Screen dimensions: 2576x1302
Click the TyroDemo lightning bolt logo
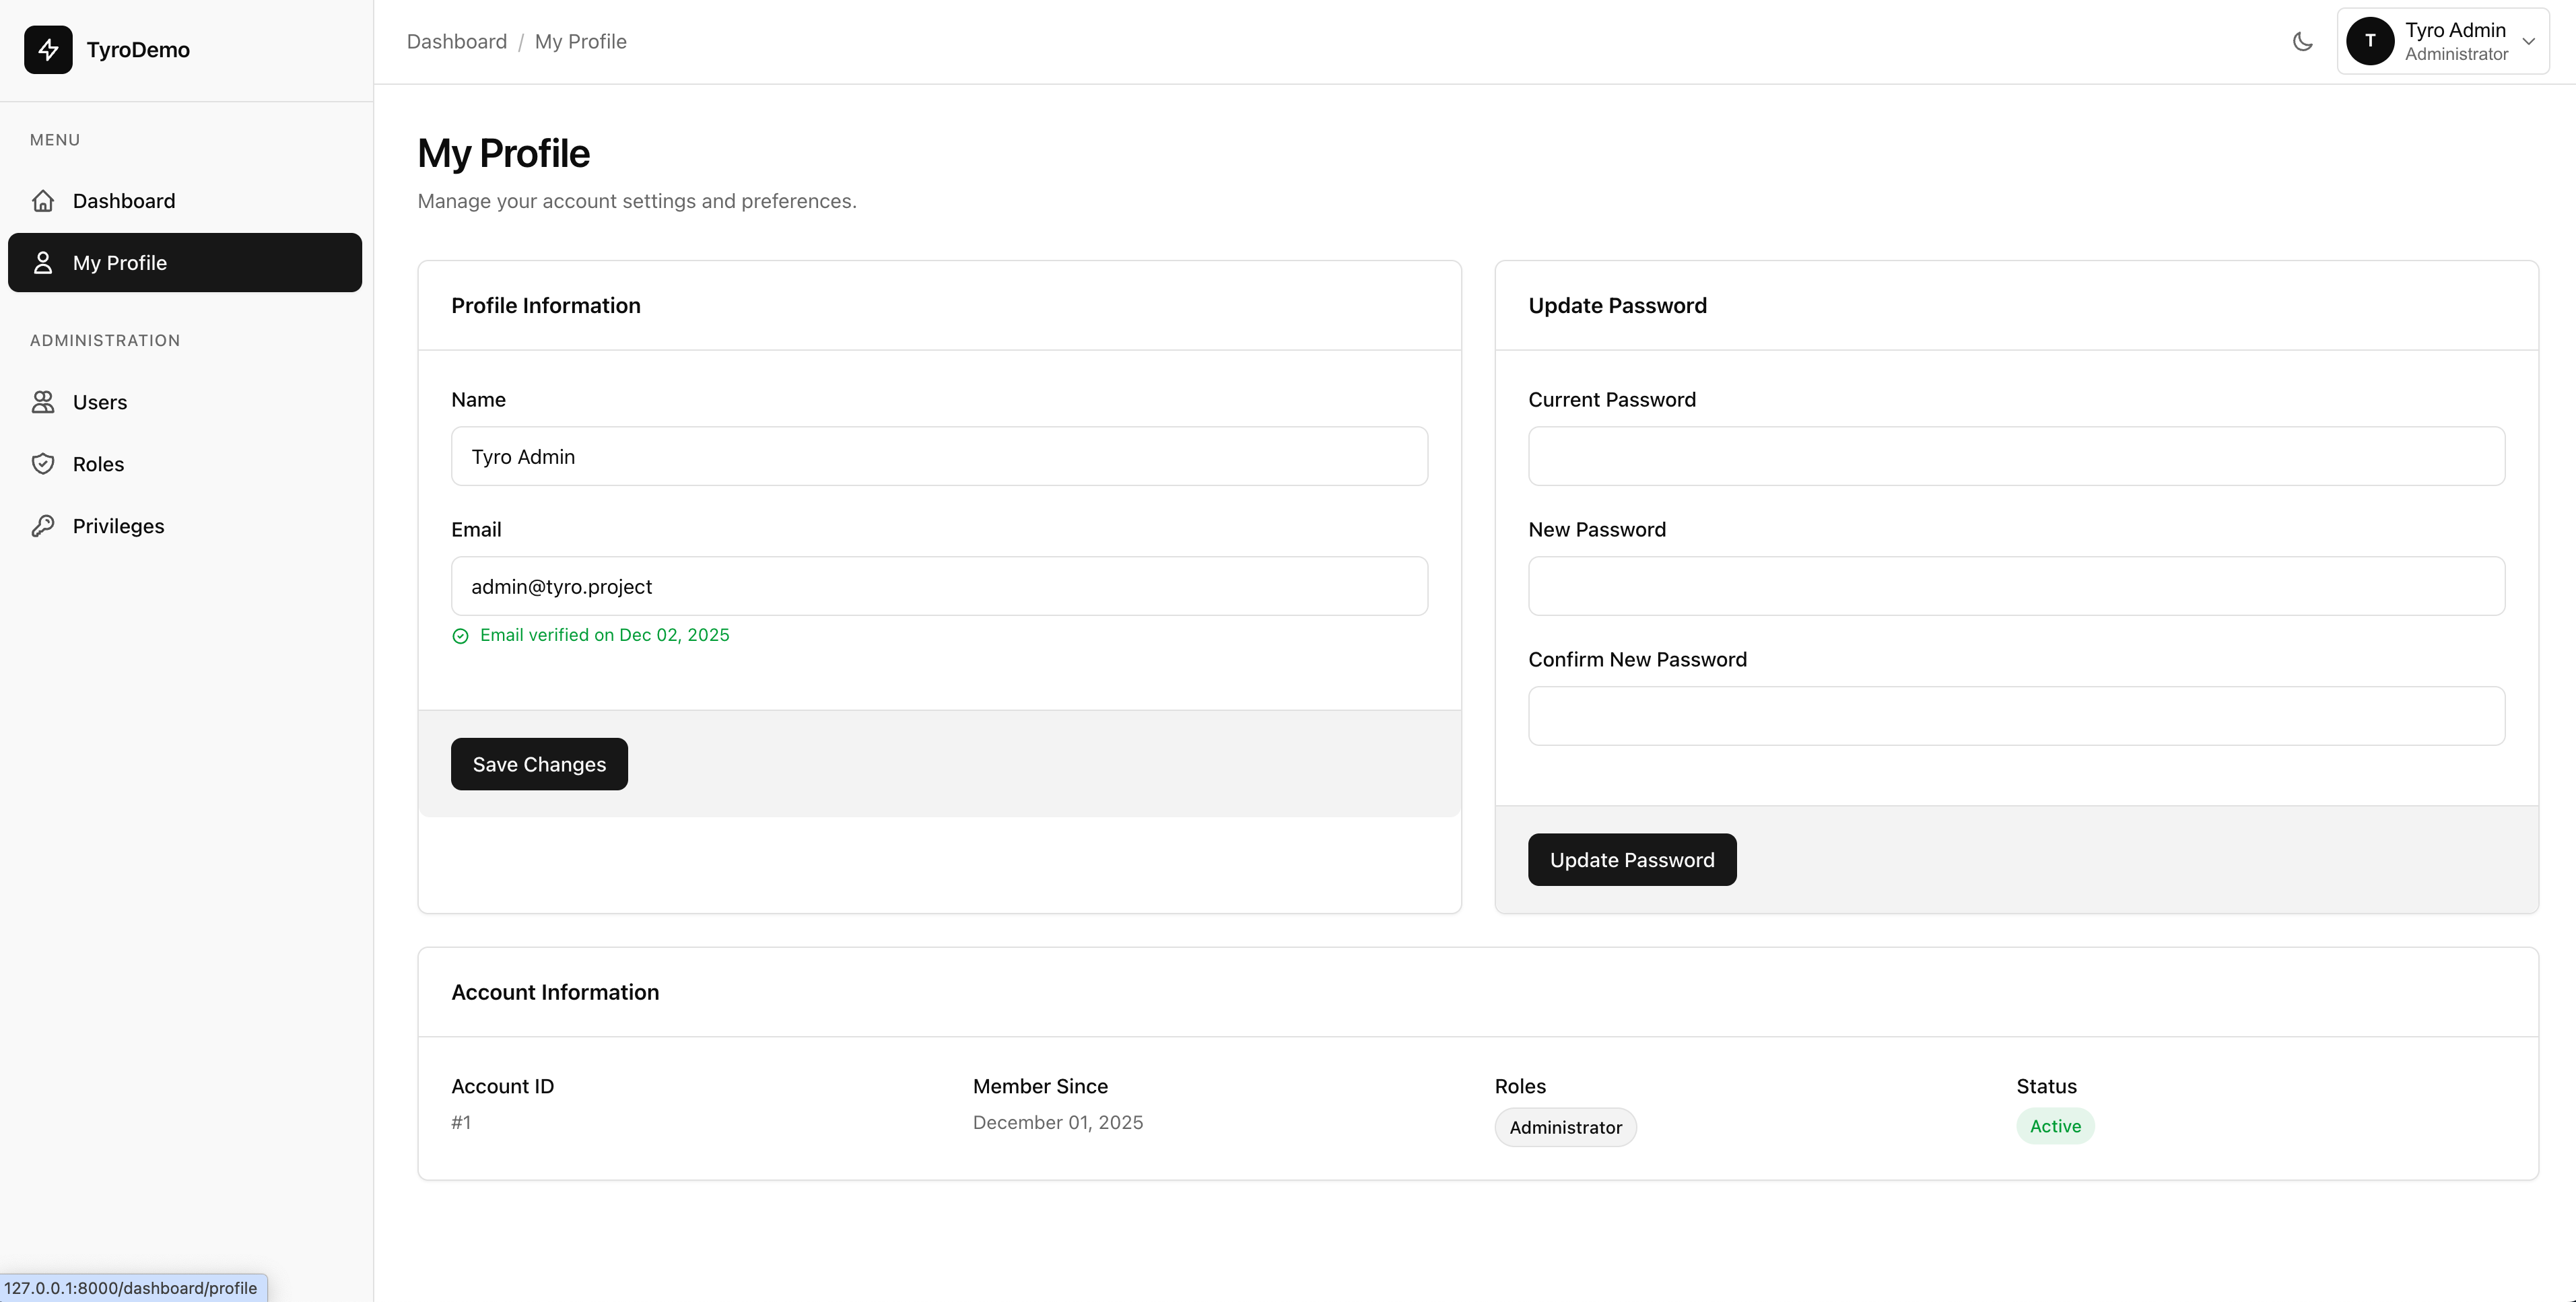click(48, 50)
